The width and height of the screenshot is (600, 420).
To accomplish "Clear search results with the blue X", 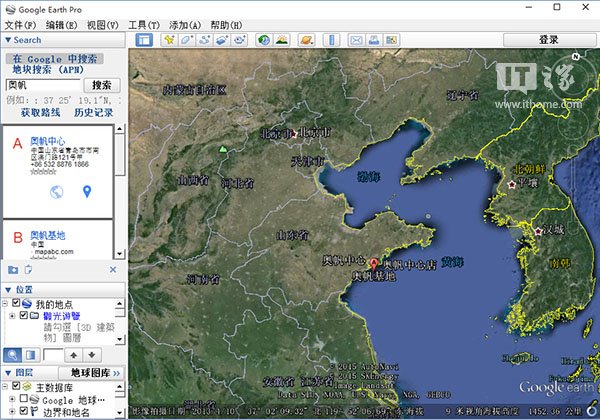I will (113, 270).
